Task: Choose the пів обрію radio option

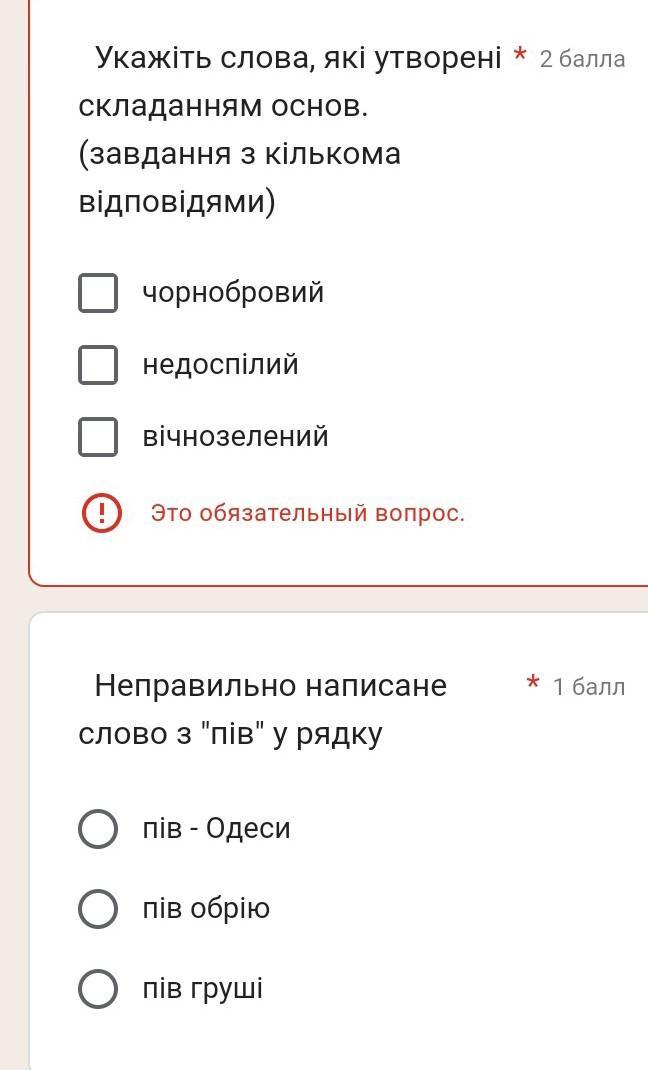Action: (98, 909)
